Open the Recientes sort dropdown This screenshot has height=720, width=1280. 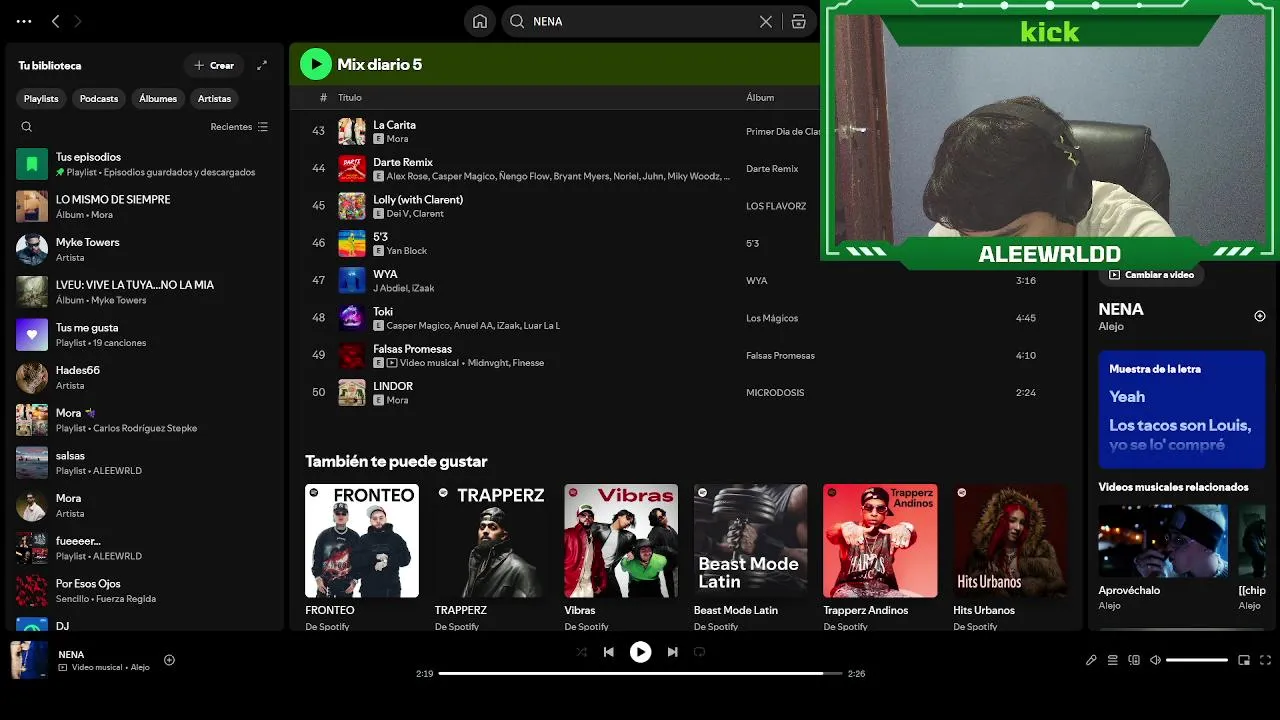(x=239, y=127)
